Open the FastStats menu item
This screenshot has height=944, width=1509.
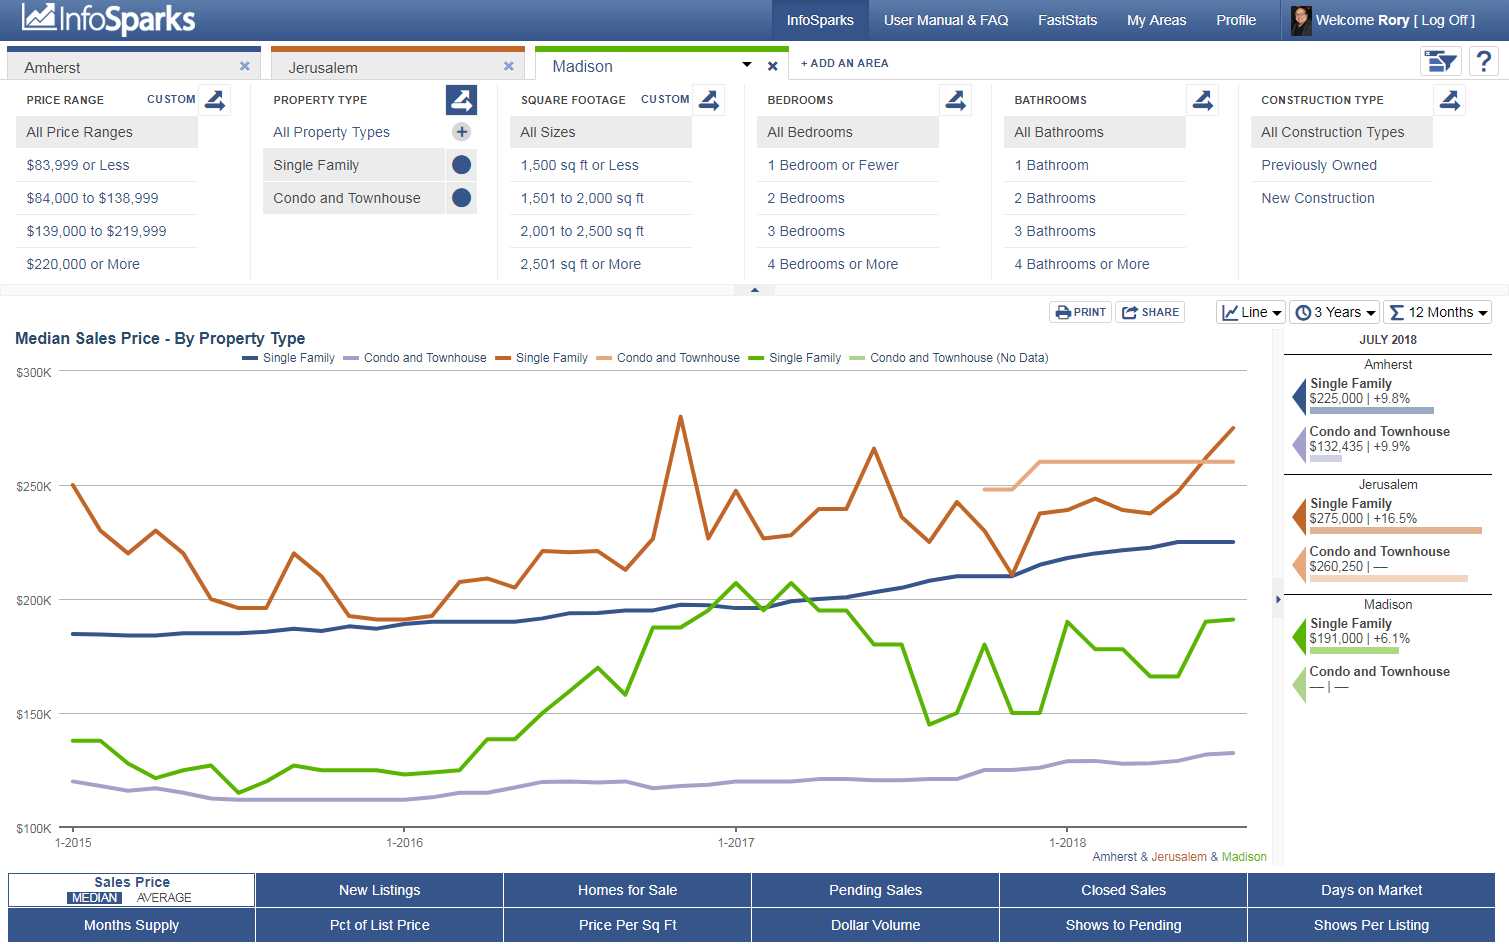click(1067, 20)
